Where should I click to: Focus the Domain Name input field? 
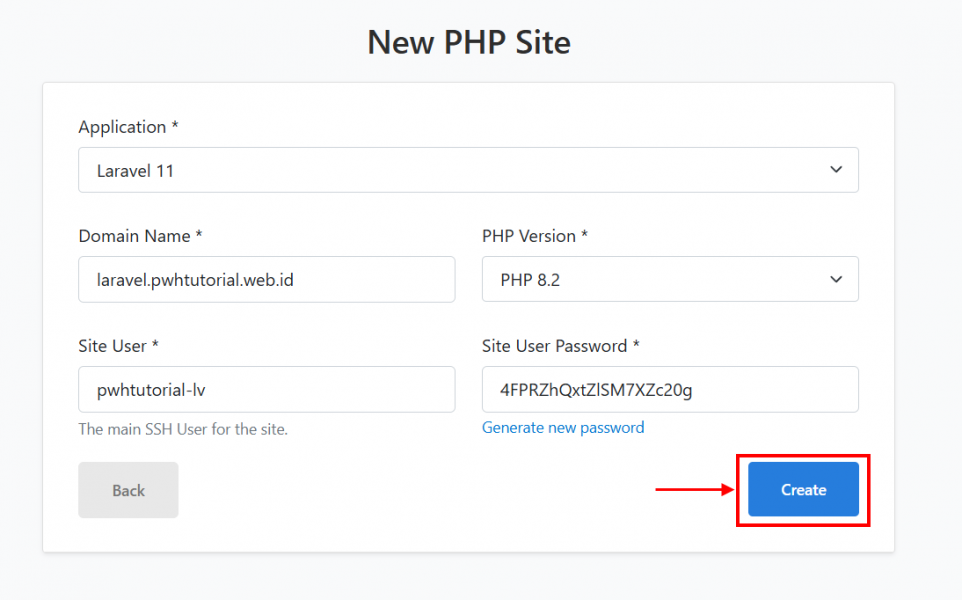[267, 280]
